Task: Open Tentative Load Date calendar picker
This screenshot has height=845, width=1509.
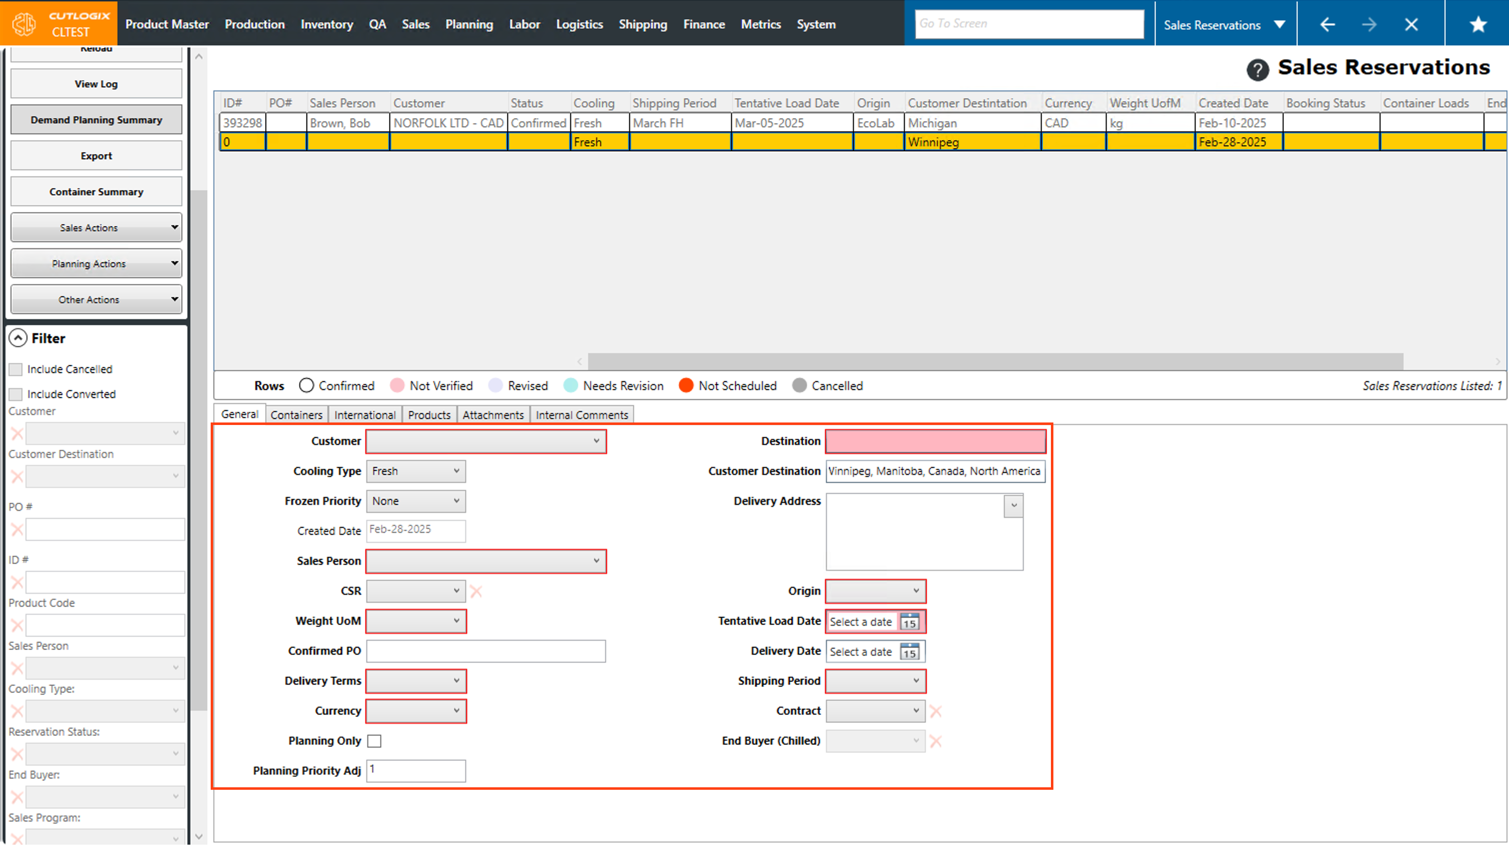Action: click(x=909, y=622)
